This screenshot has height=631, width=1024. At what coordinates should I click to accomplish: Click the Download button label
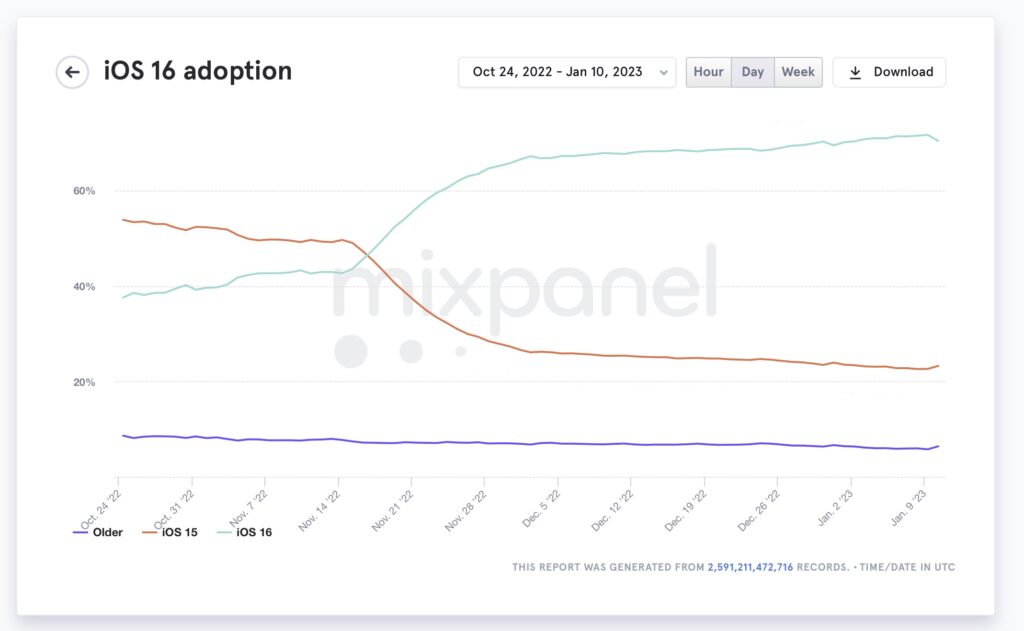903,72
